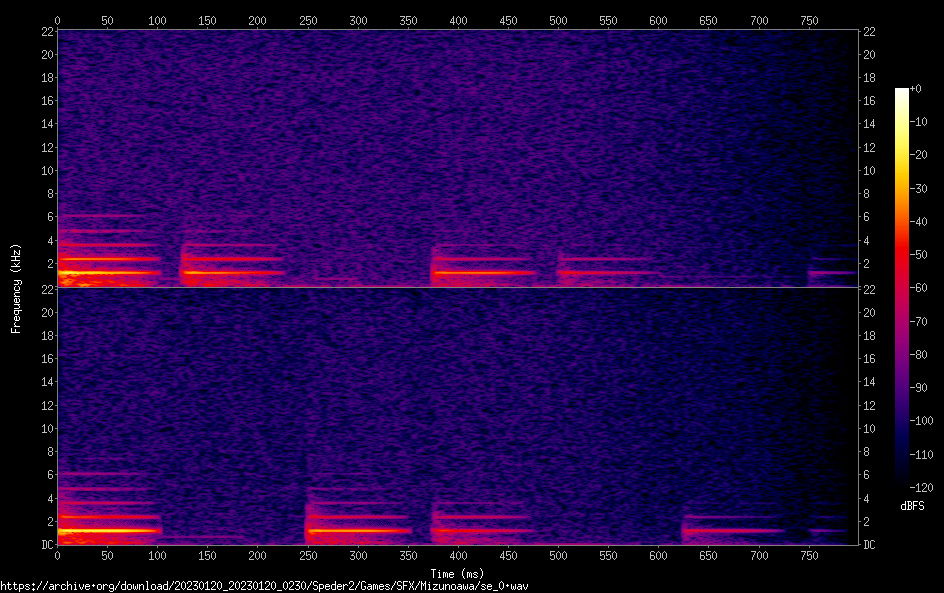Click the upper channel tone burst starting near 125 ms
944x593 pixels.
(x=230, y=271)
